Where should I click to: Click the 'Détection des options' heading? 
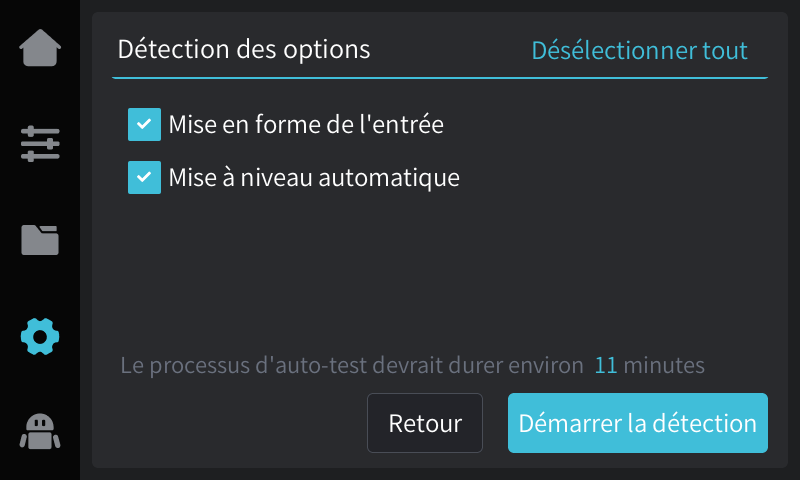tap(244, 49)
